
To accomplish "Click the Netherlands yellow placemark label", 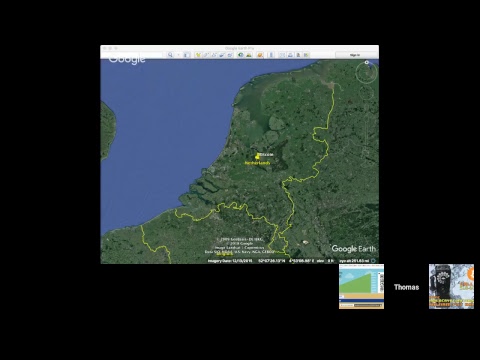I will [257, 163].
